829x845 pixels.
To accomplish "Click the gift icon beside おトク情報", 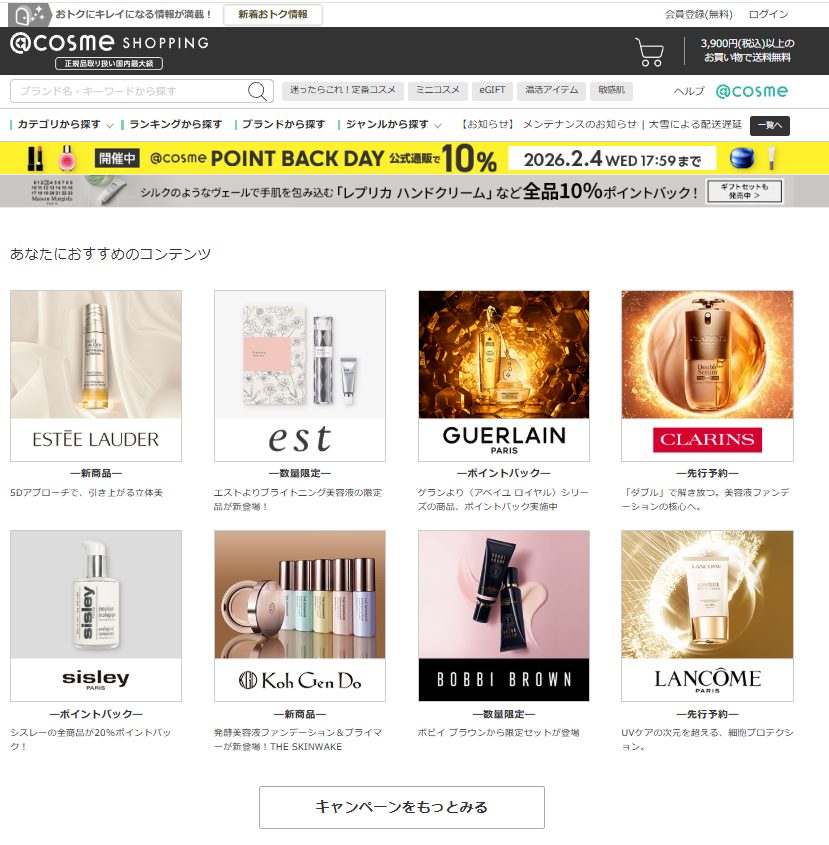I will click(x=30, y=15).
